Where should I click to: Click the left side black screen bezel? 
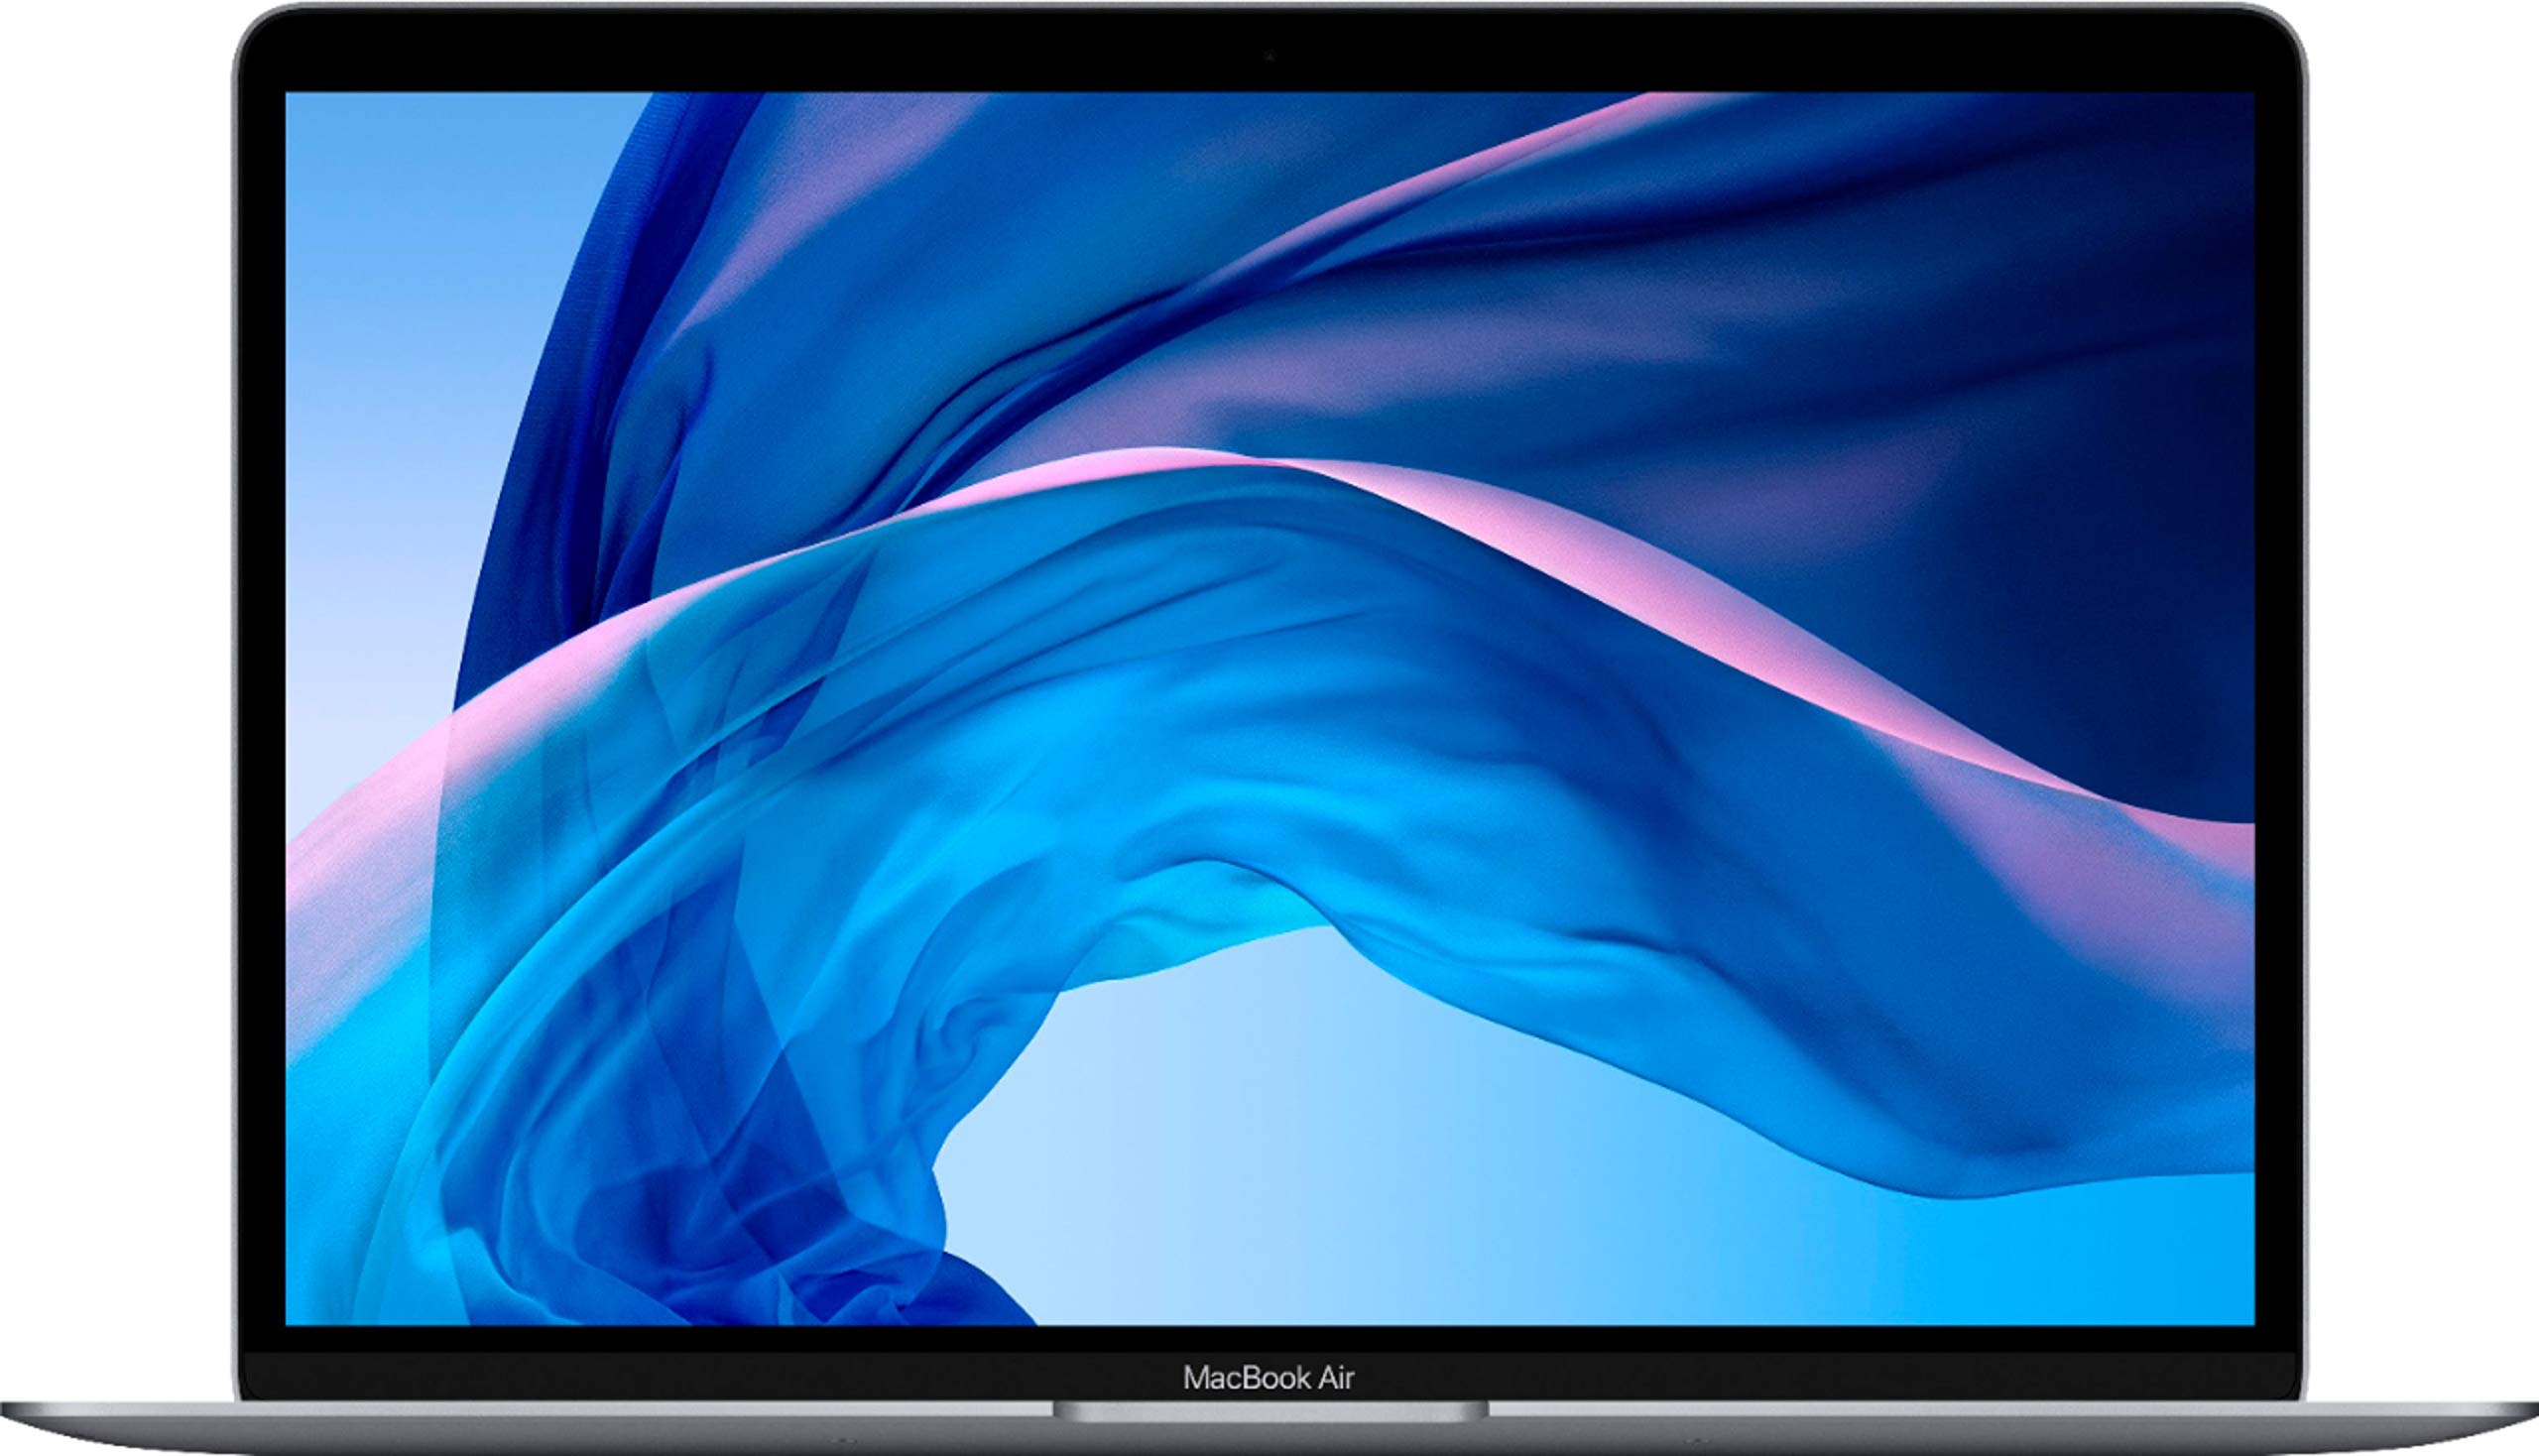tap(262, 700)
